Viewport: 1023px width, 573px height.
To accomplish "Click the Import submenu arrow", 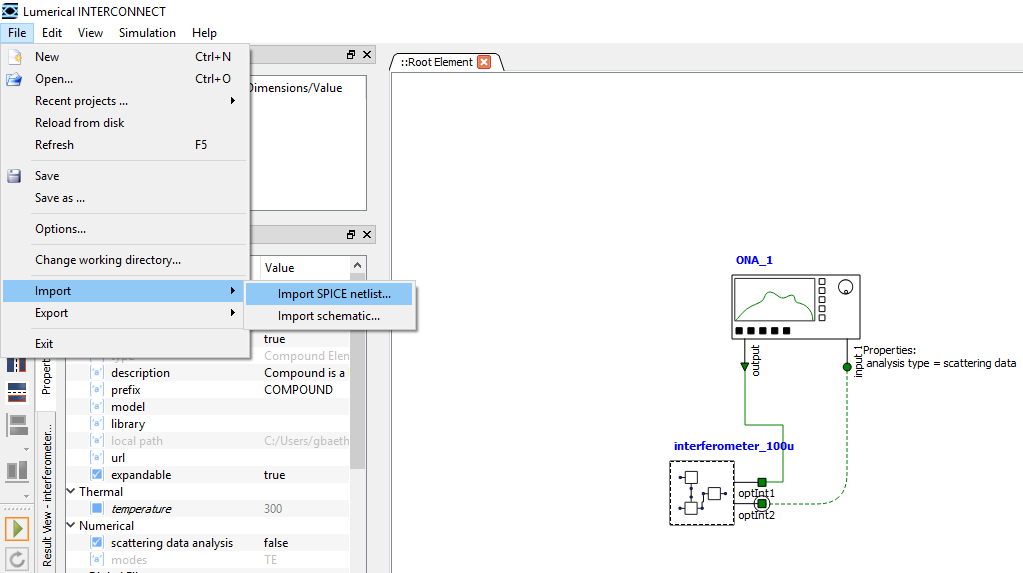I will (x=232, y=290).
